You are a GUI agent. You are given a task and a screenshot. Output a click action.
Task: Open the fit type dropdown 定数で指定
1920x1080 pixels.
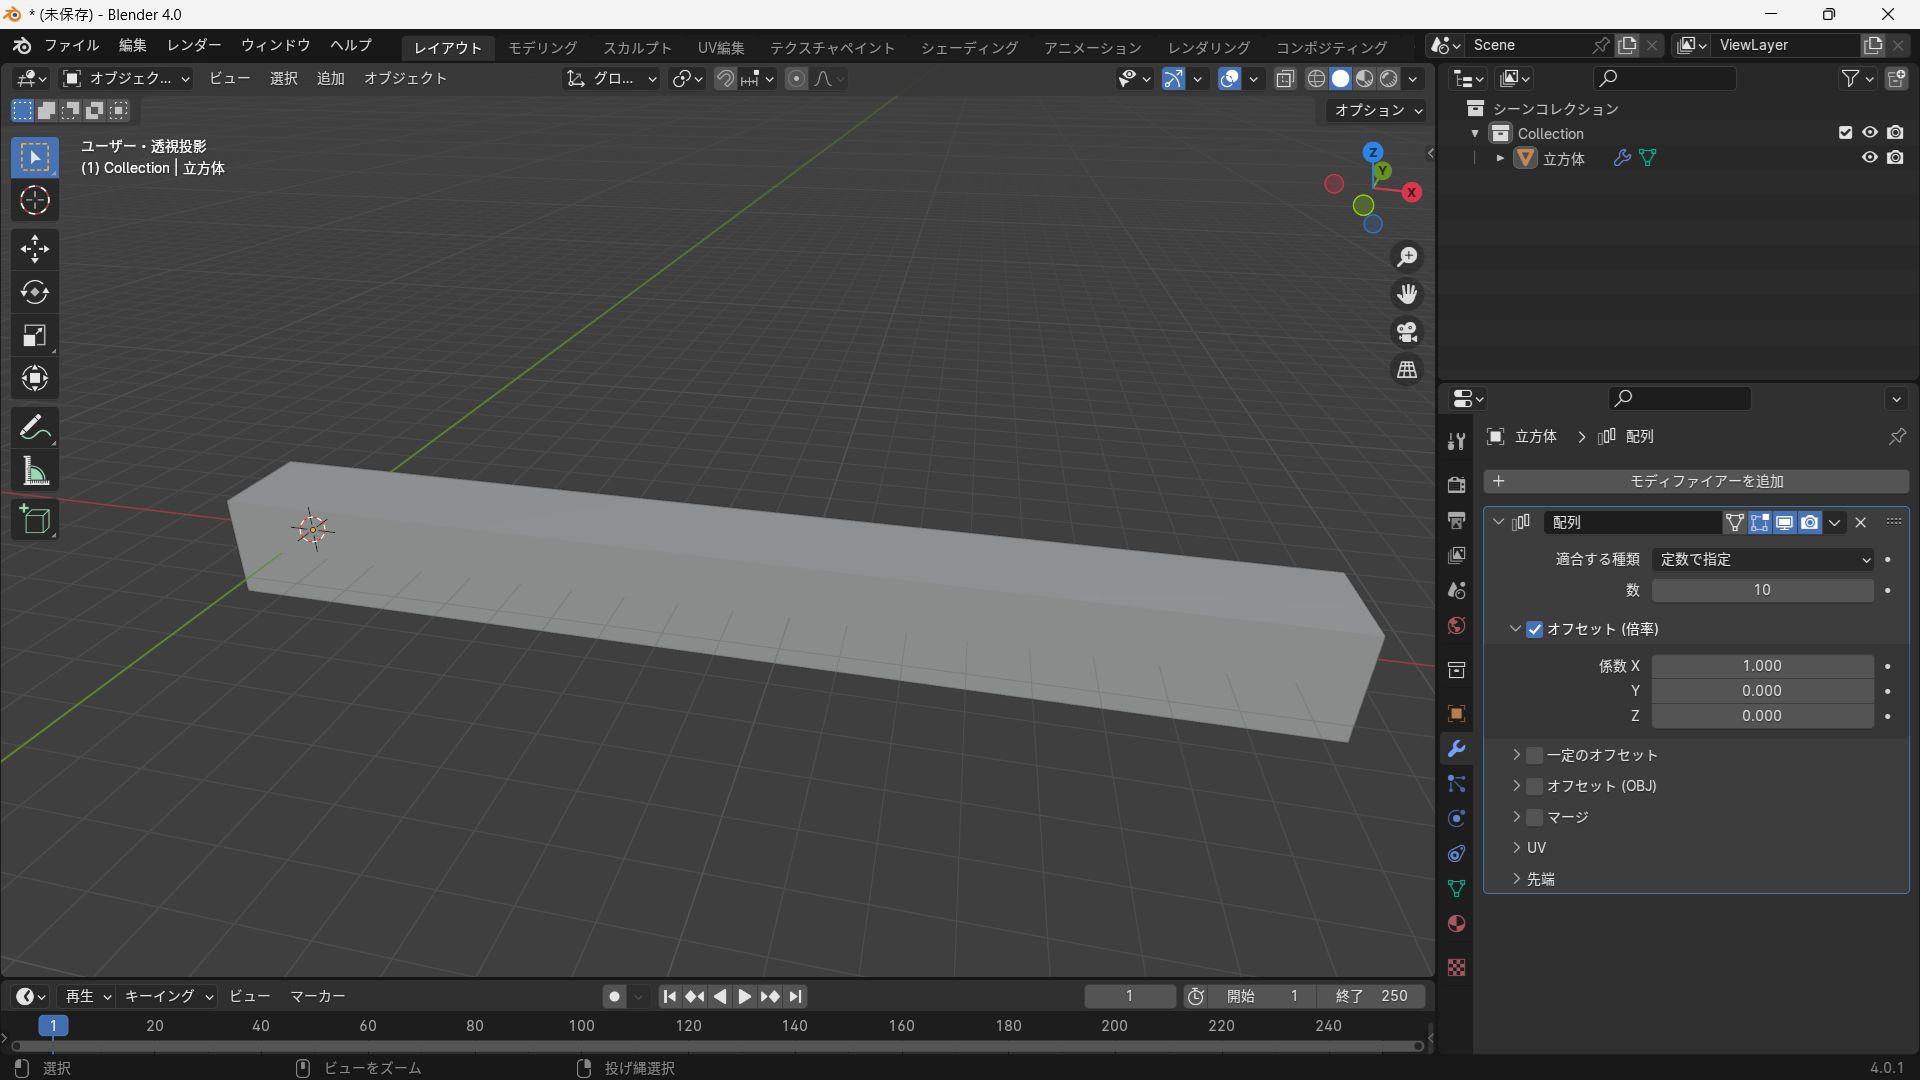click(1762, 560)
